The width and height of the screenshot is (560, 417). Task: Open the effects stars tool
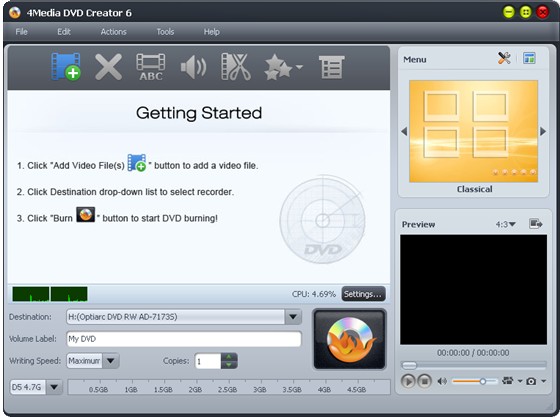[x=283, y=67]
